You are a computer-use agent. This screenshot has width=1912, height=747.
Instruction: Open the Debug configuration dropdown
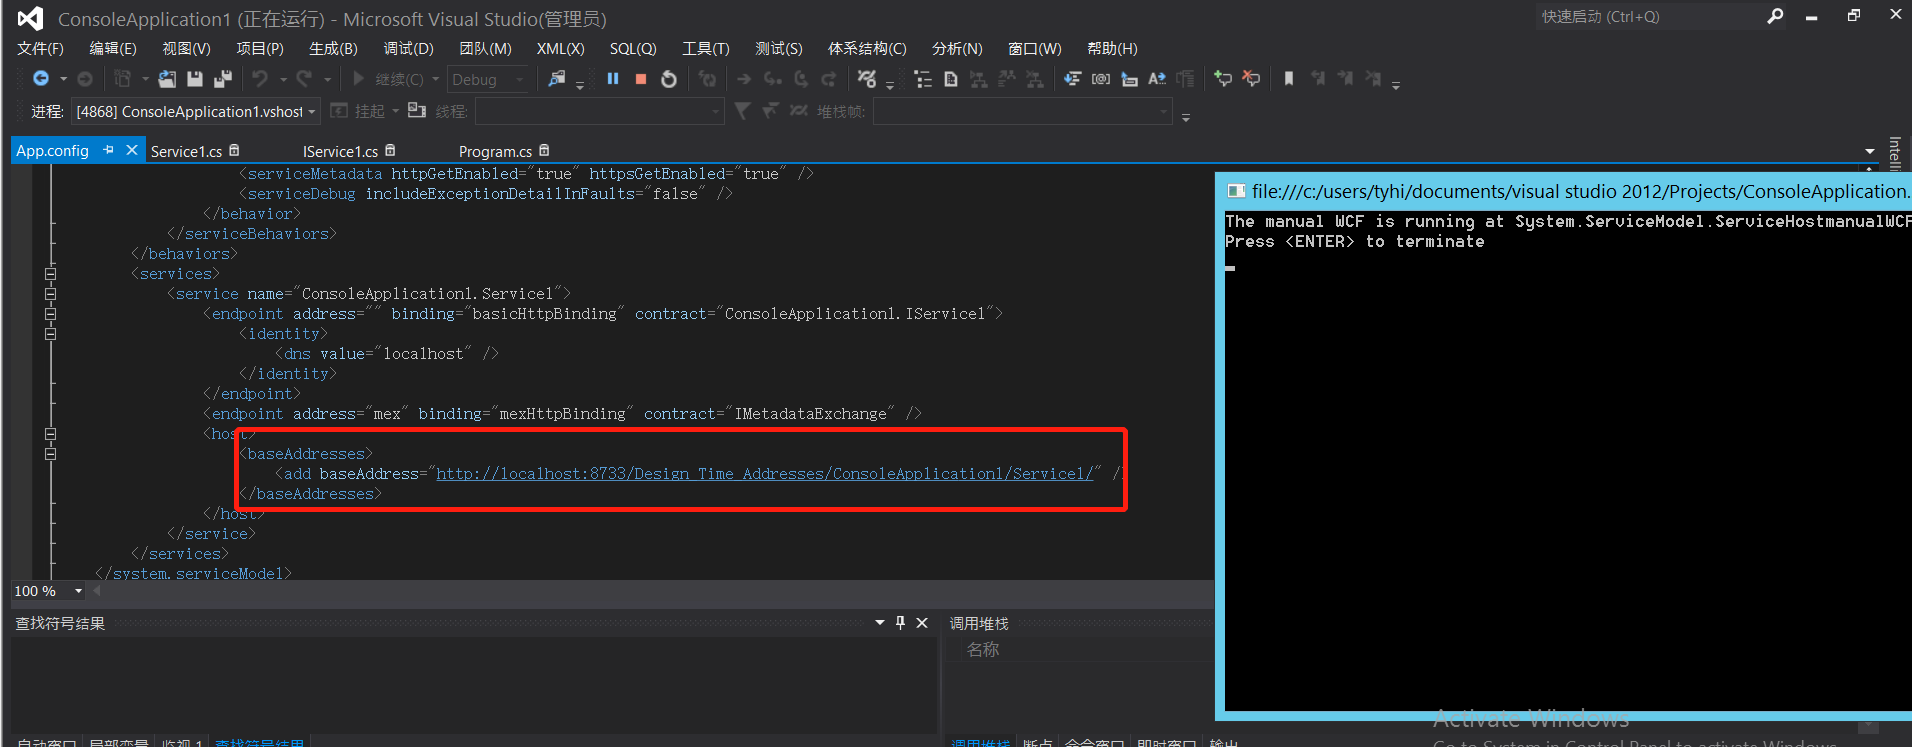(520, 79)
